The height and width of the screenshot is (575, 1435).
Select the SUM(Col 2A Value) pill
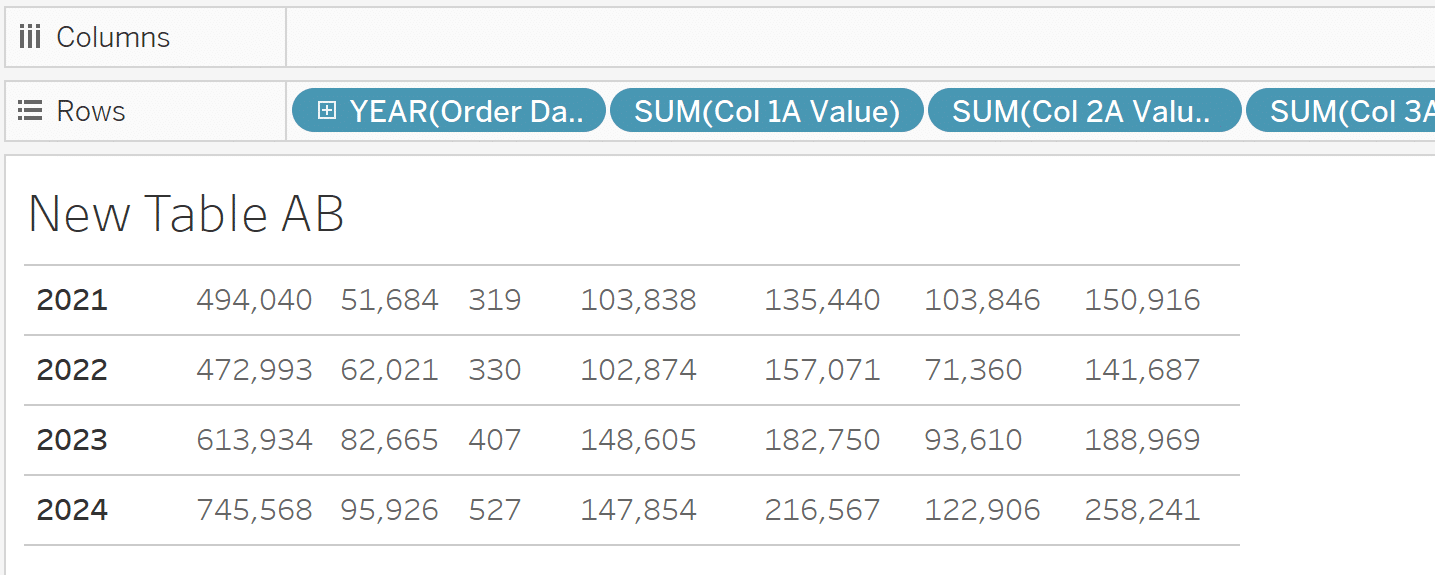pyautogui.click(x=1084, y=111)
